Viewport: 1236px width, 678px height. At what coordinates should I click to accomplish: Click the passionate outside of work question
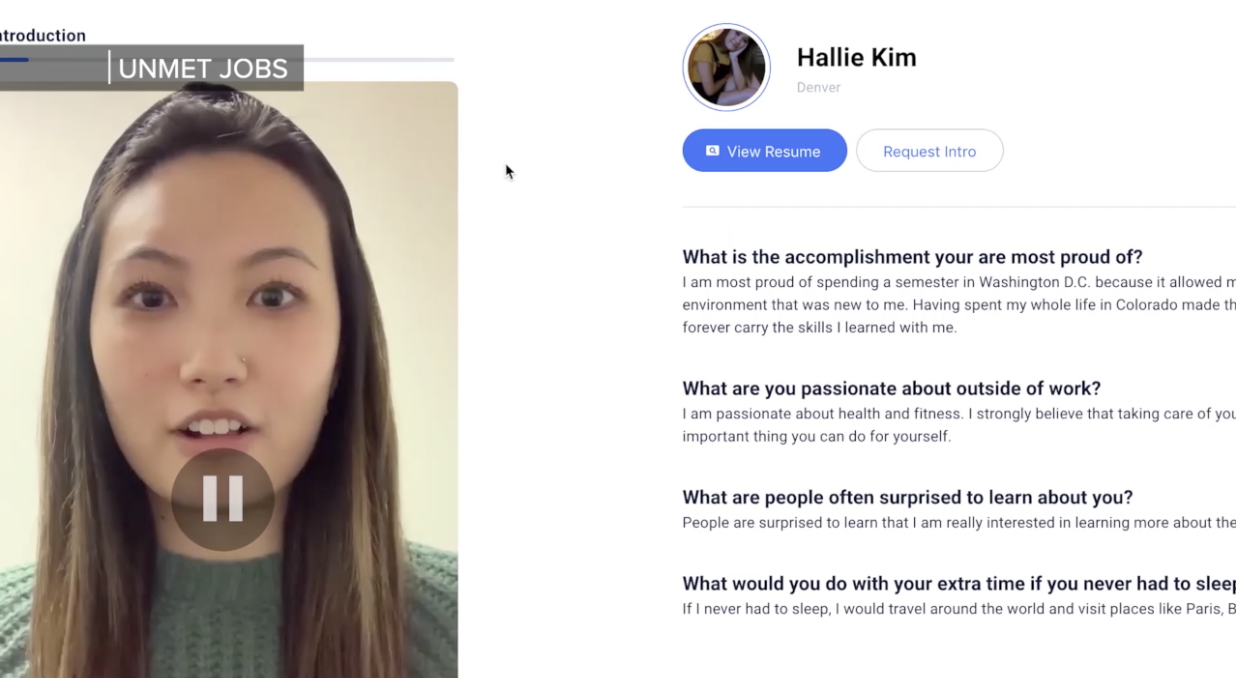[x=891, y=388]
